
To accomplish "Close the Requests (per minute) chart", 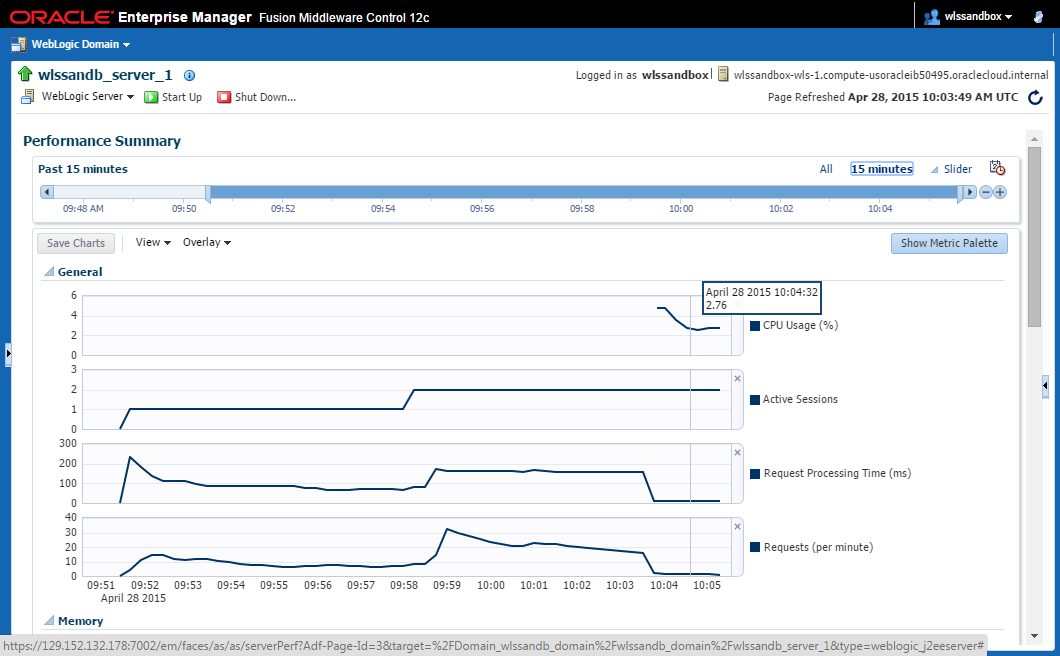I will pyautogui.click(x=737, y=526).
